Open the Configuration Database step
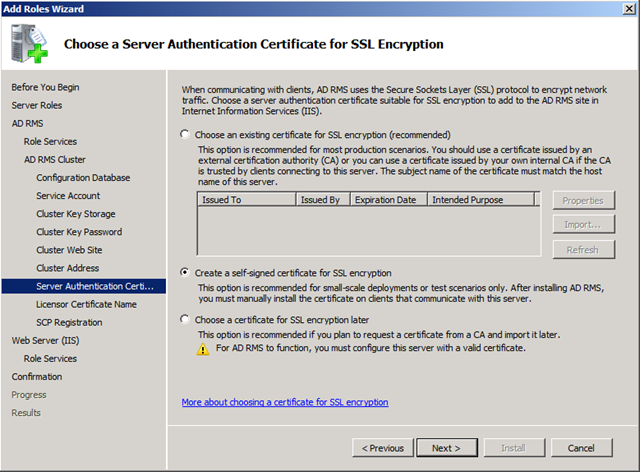Image resolution: width=640 pixels, height=472 pixels. pyautogui.click(x=83, y=178)
